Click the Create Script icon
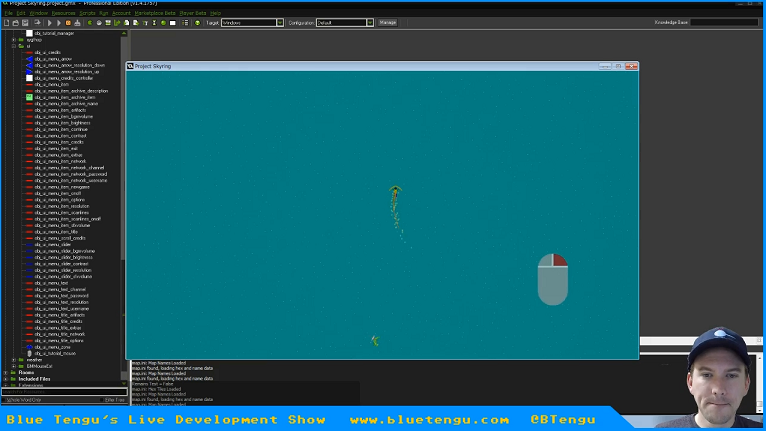 pos(127,23)
